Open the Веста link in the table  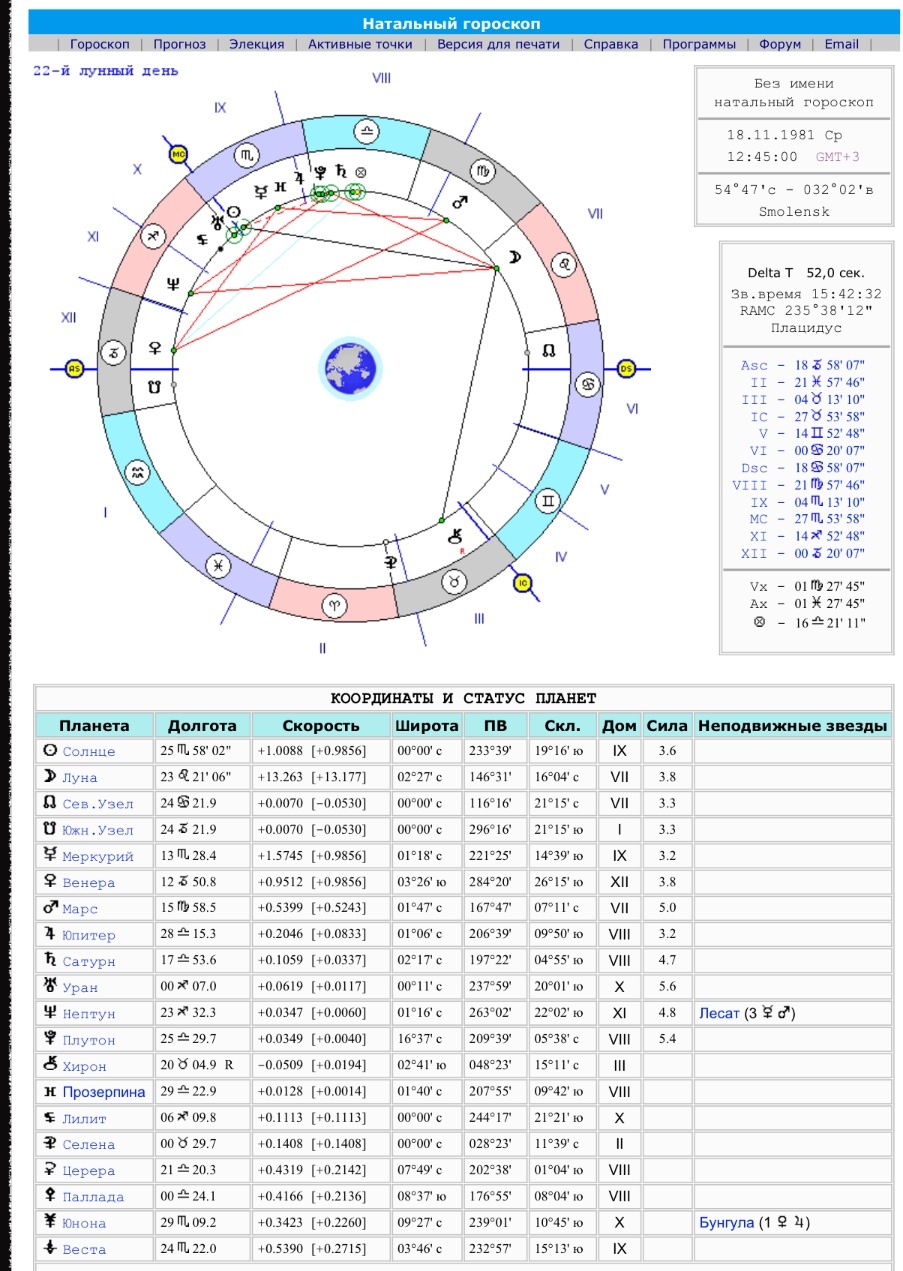[x=84, y=1249]
